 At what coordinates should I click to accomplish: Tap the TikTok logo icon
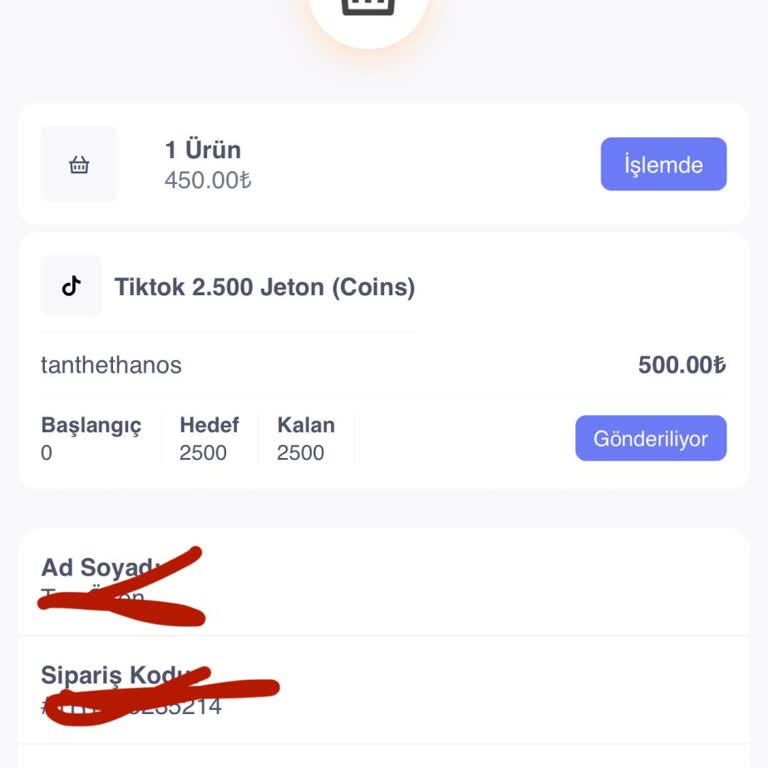71,287
